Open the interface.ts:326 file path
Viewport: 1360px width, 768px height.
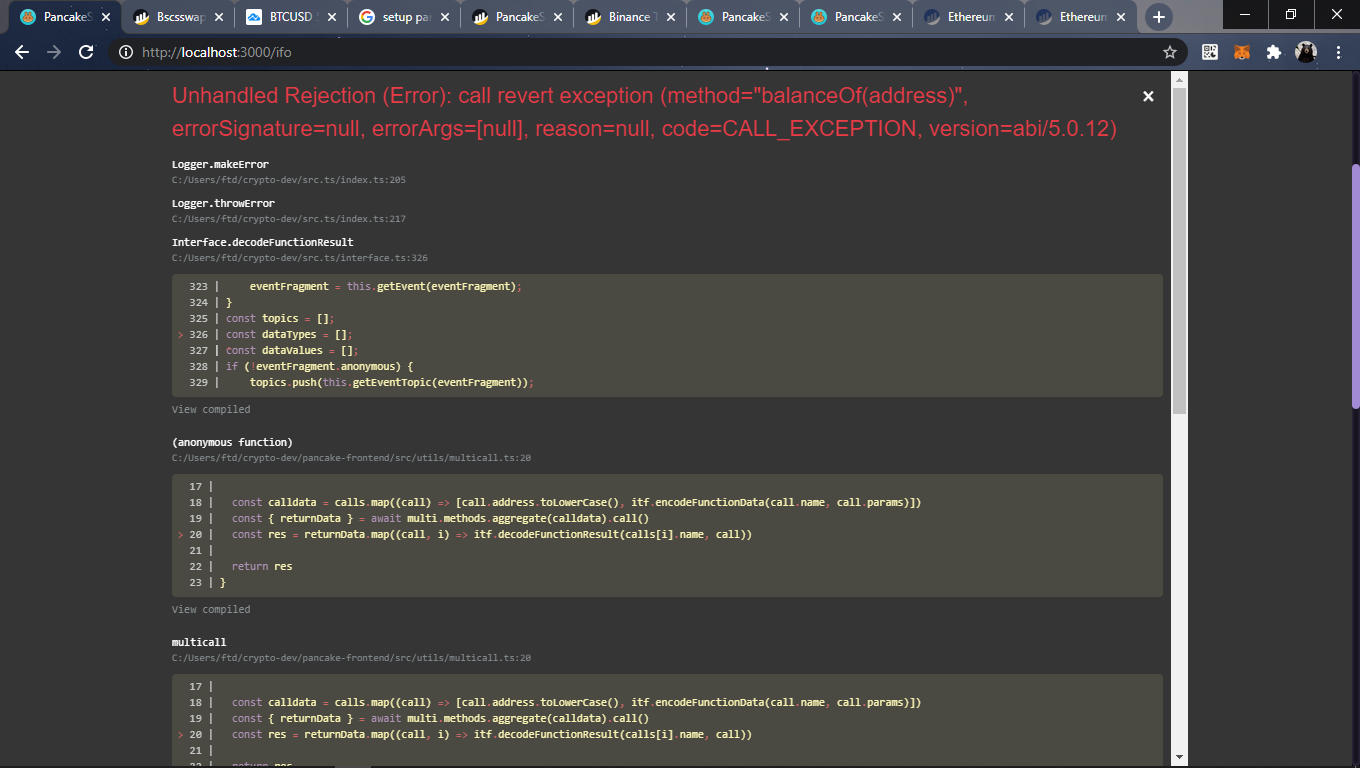pyautogui.click(x=300, y=257)
